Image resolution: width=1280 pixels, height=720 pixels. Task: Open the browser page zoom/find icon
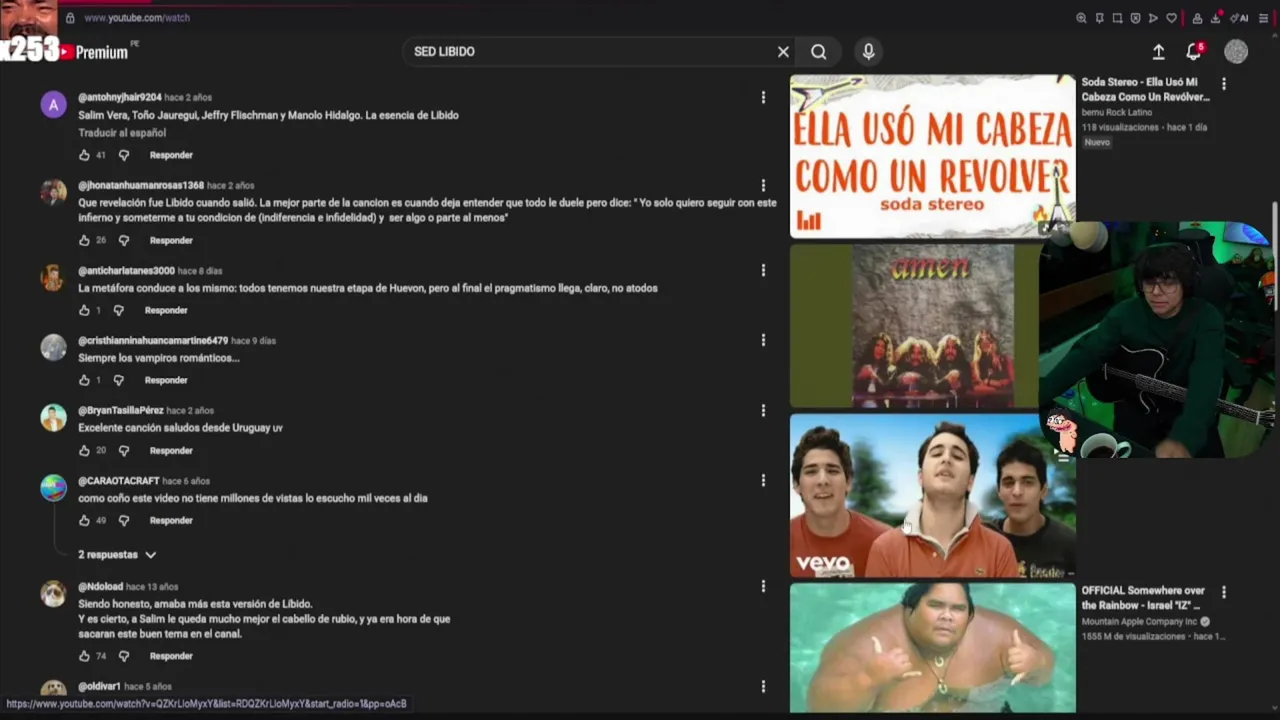coord(1081,18)
